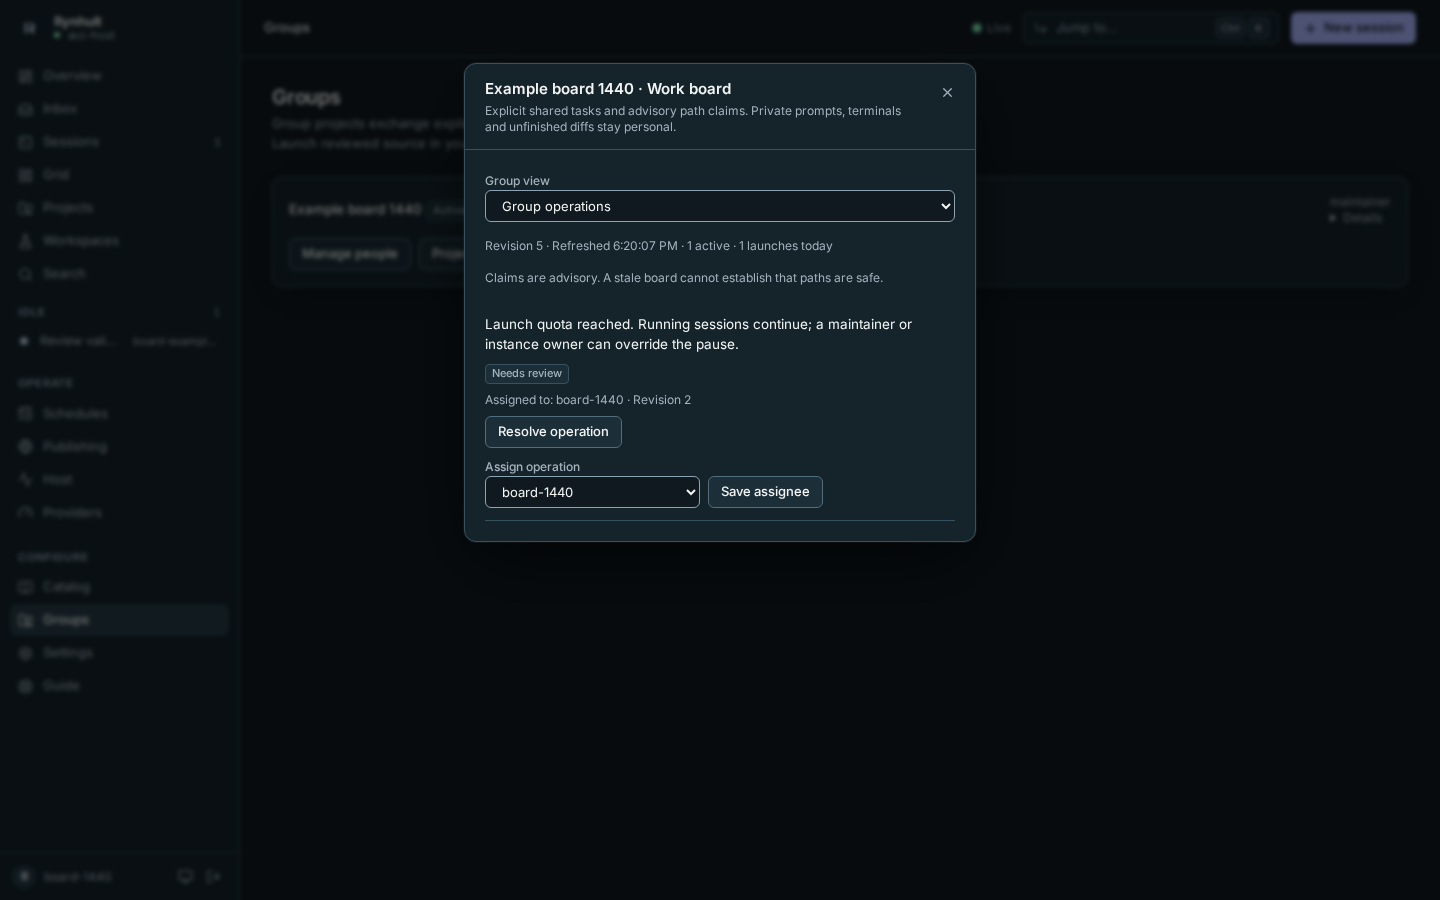Click the Guide icon in the sidebar
The image size is (1440, 900).
point(26,686)
